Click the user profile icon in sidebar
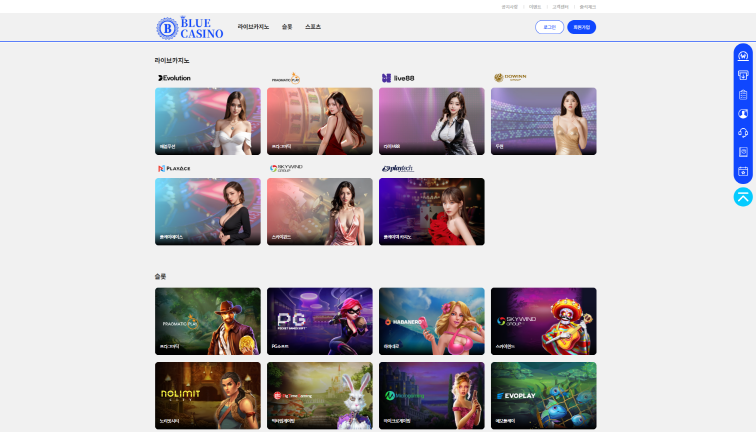 [x=743, y=114]
